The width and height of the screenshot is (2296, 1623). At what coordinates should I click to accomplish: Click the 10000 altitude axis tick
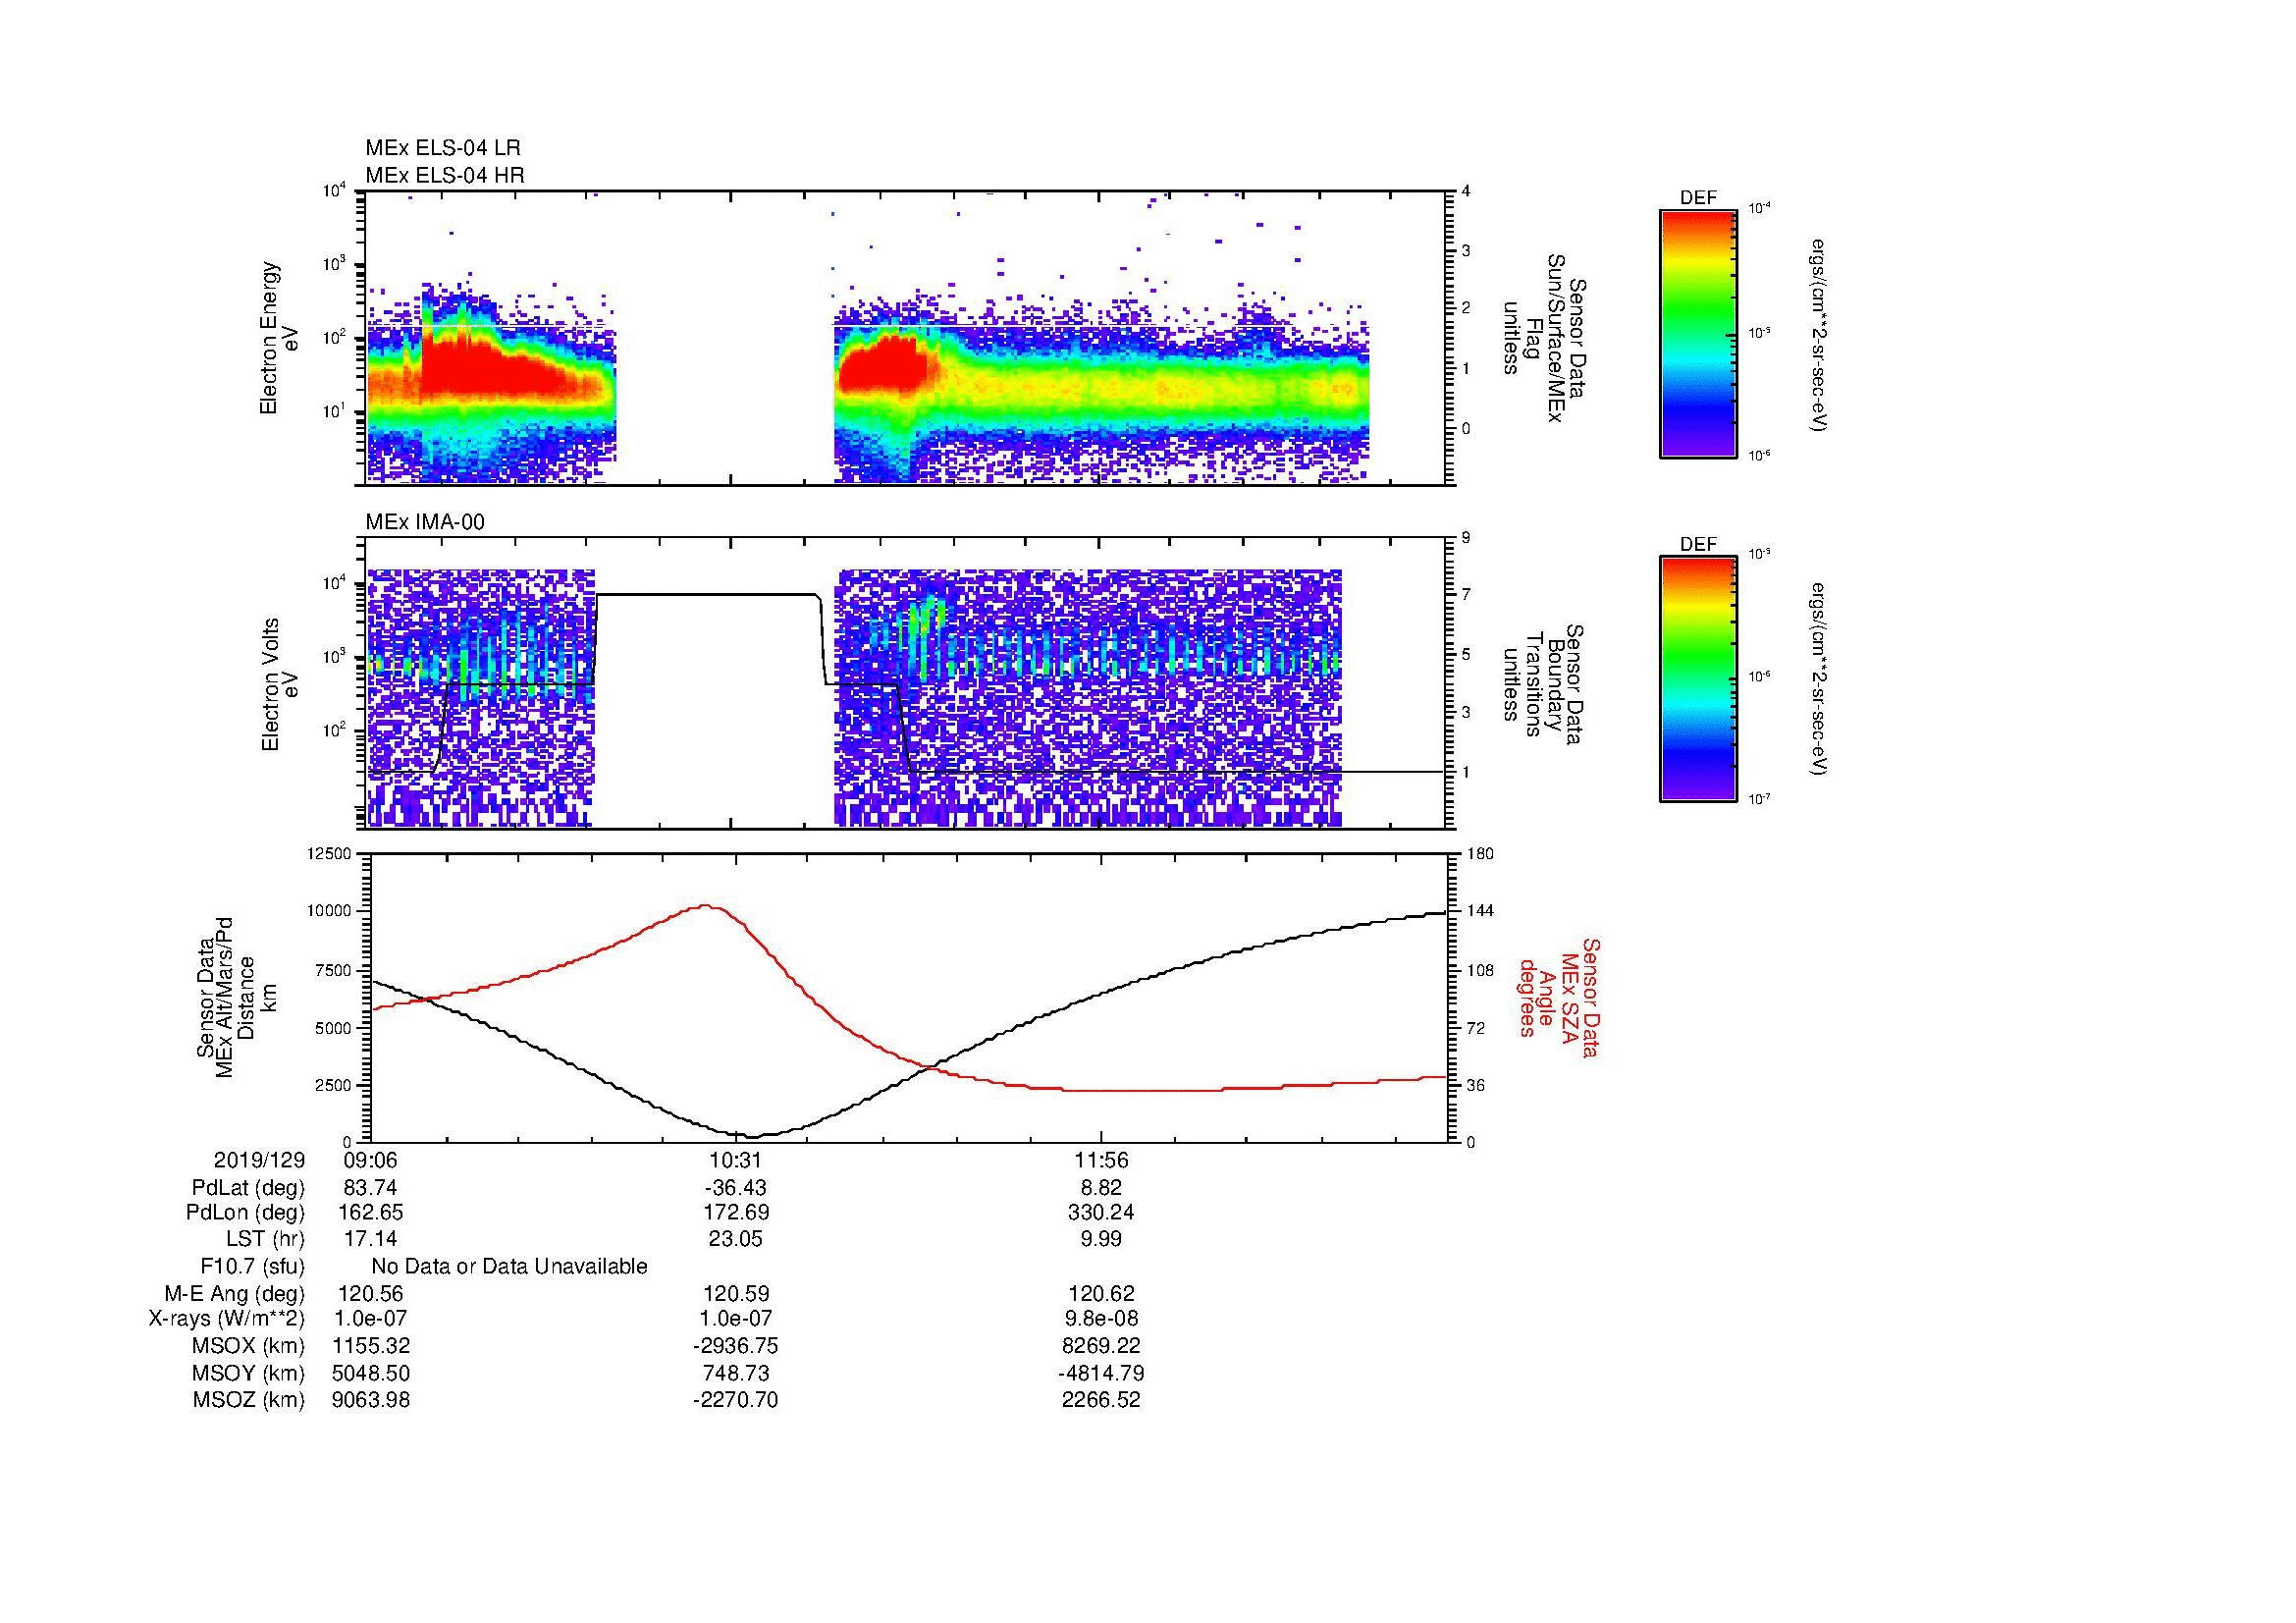coord(330,911)
